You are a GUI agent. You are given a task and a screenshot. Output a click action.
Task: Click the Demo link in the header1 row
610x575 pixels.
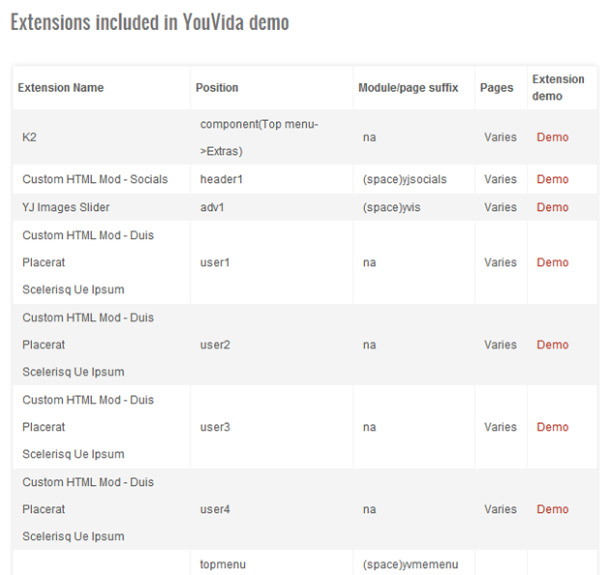pyautogui.click(x=552, y=179)
